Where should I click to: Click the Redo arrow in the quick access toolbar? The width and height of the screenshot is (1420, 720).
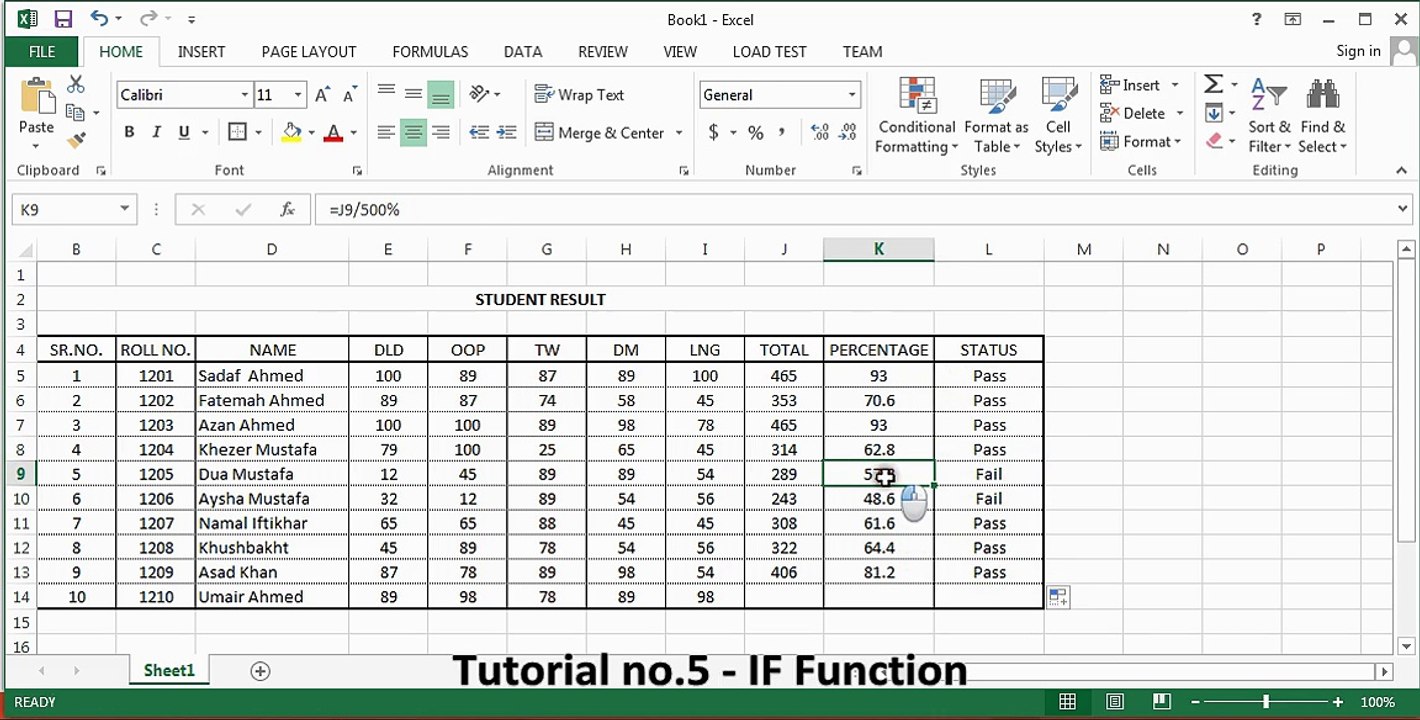click(148, 18)
